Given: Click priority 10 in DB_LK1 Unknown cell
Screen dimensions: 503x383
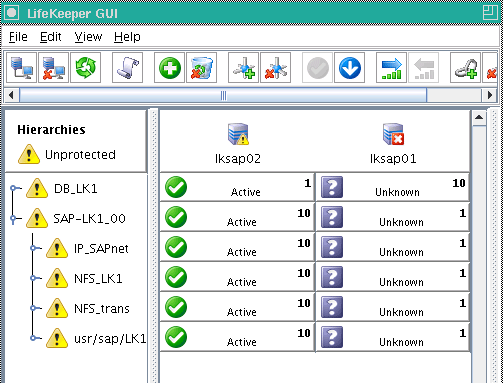Looking at the screenshot, I should (x=459, y=183).
